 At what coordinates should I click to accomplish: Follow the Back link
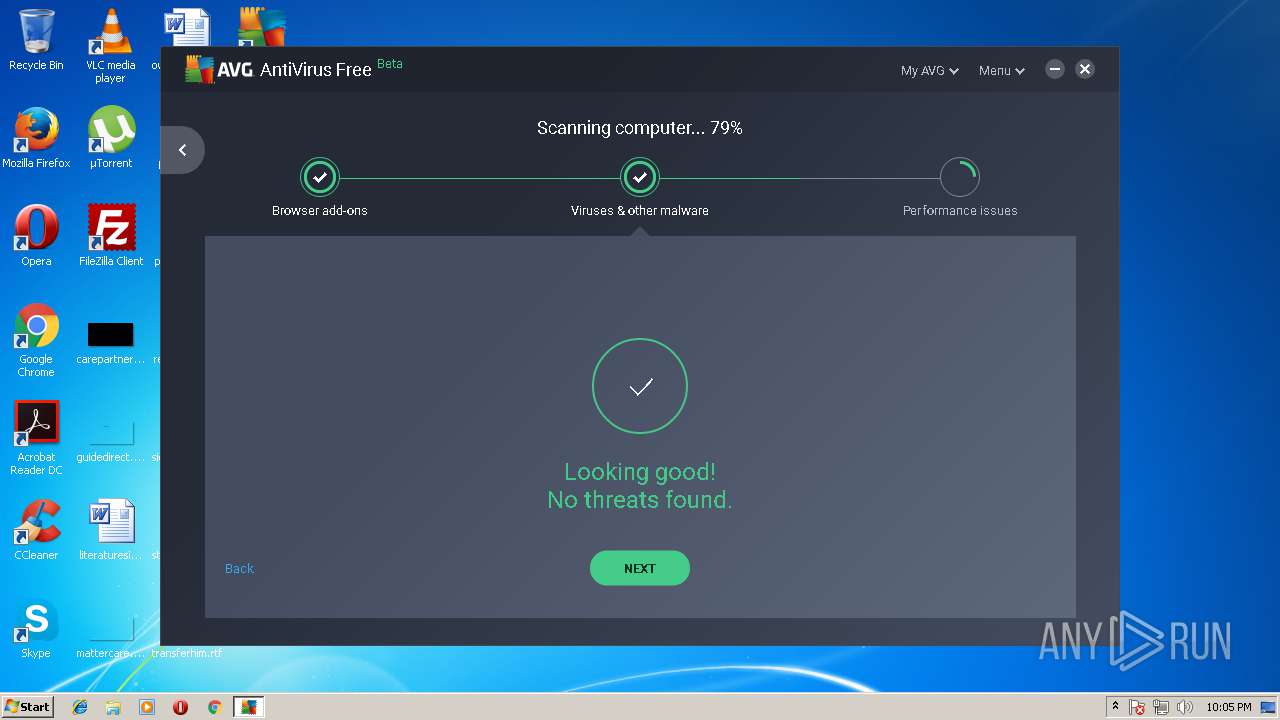pyautogui.click(x=239, y=568)
